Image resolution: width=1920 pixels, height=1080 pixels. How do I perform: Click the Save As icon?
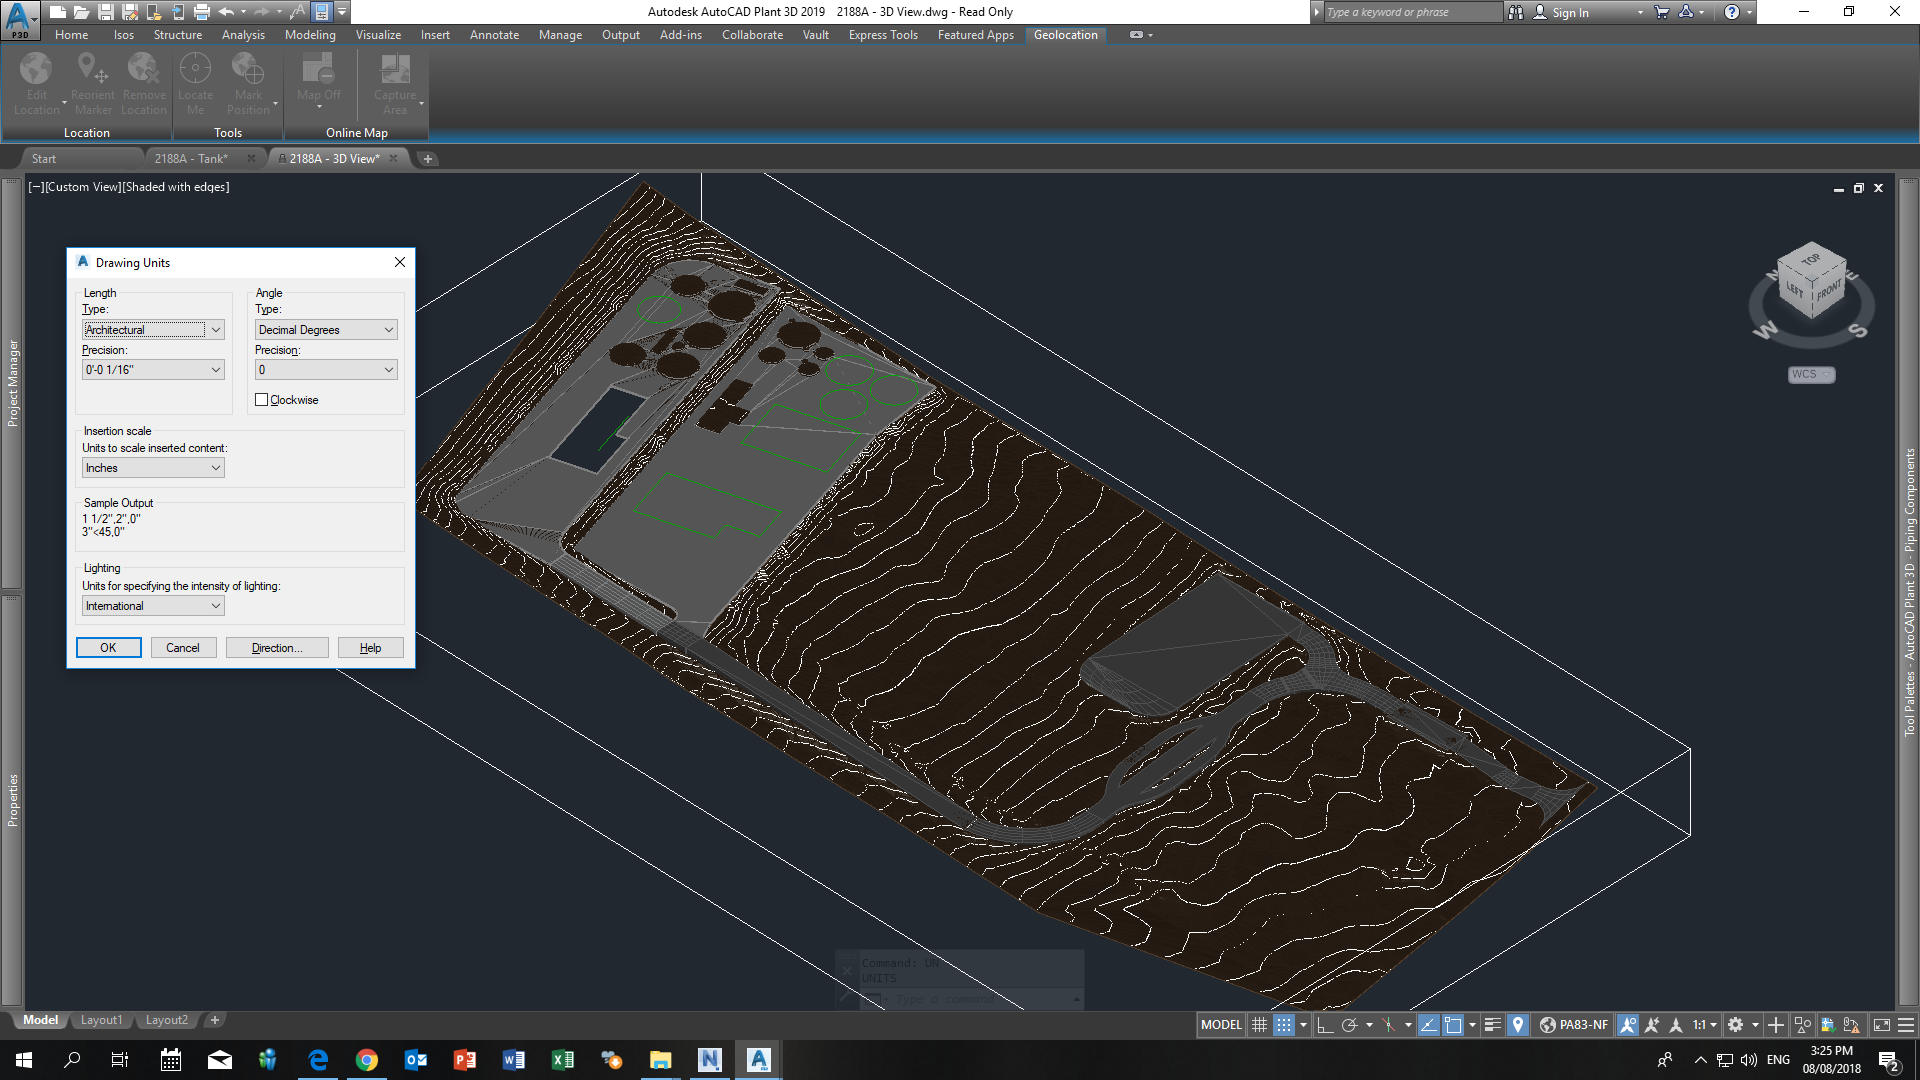click(130, 12)
